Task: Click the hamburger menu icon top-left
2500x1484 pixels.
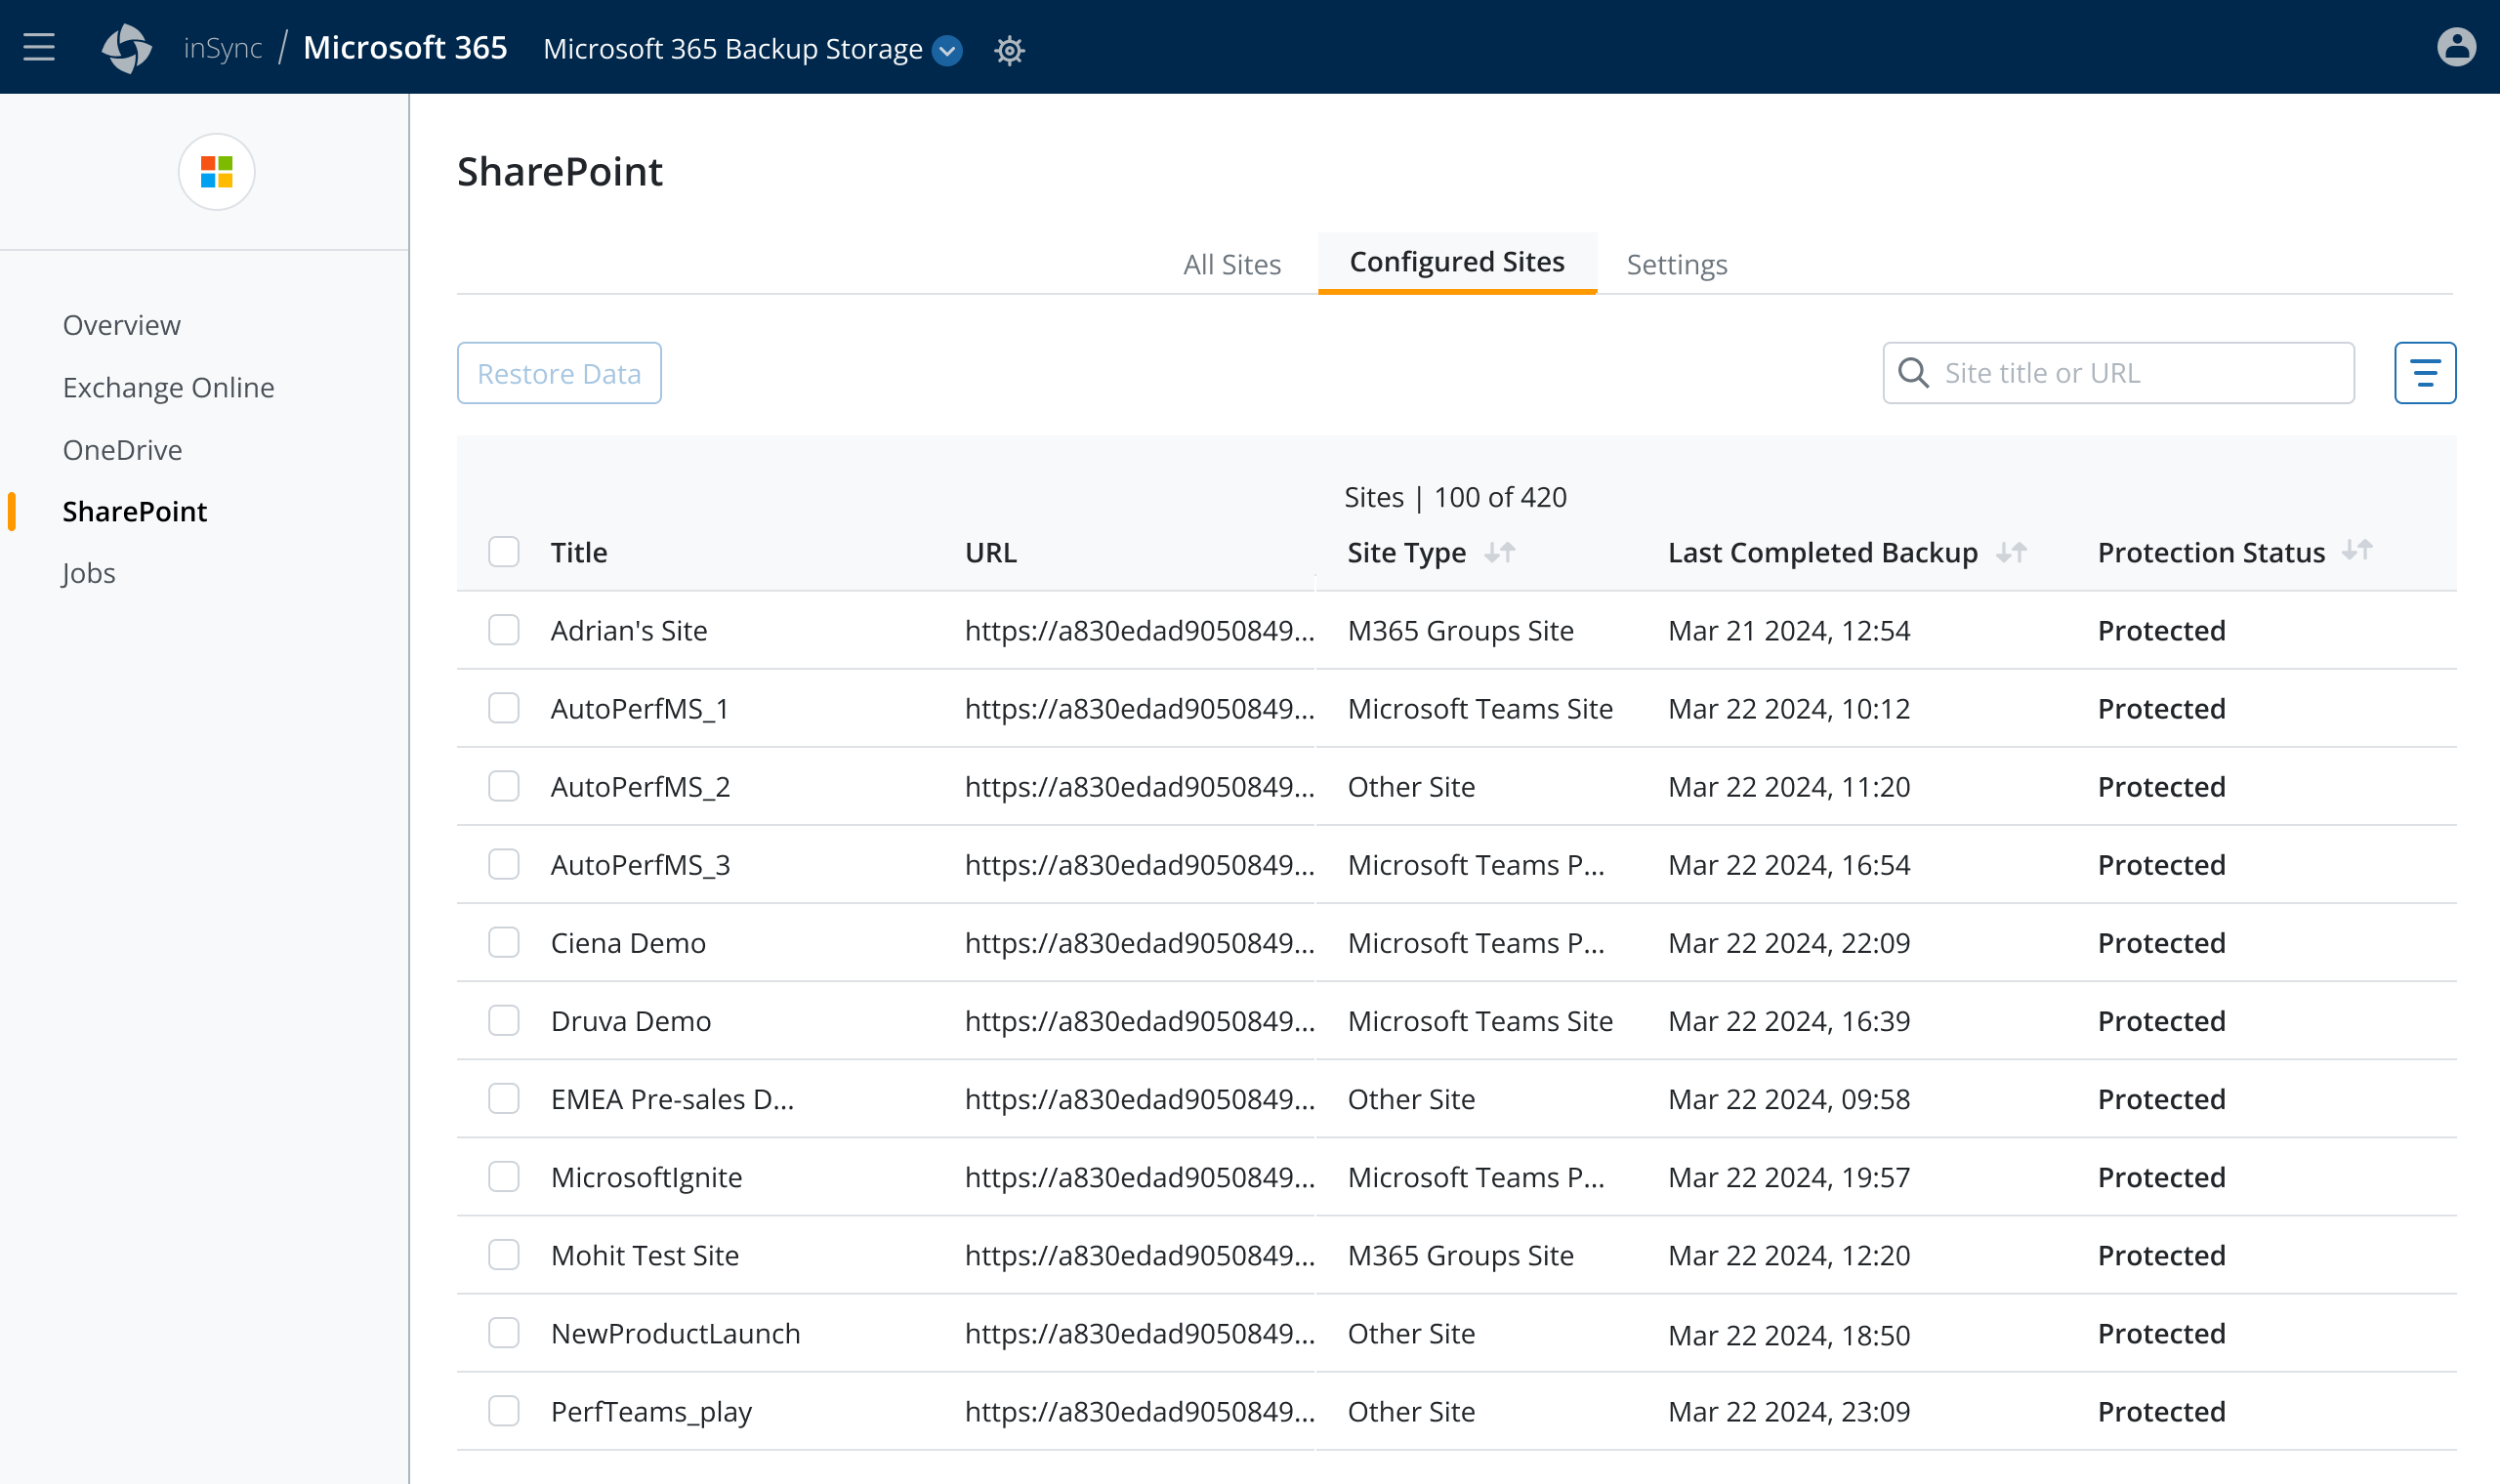Action: (41, 48)
